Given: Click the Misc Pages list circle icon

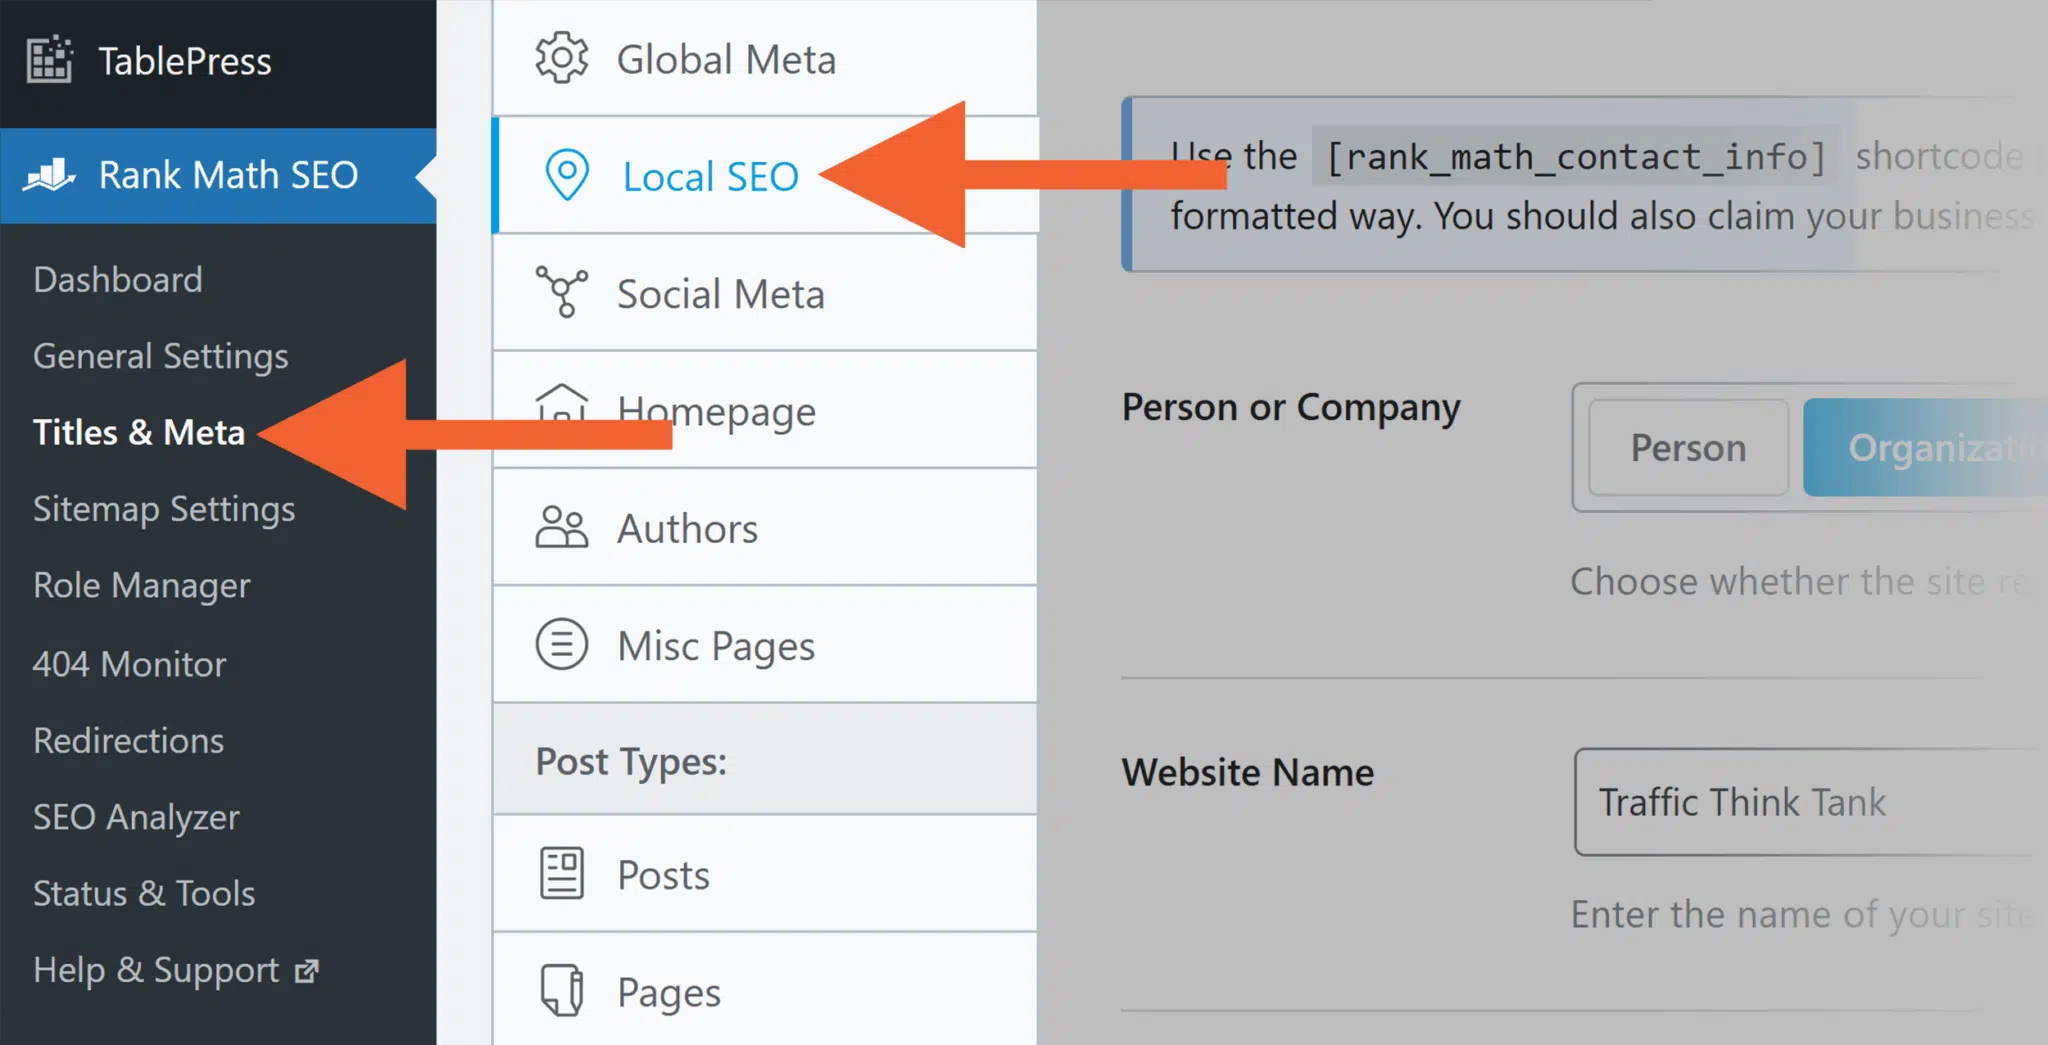Looking at the screenshot, I should point(562,644).
